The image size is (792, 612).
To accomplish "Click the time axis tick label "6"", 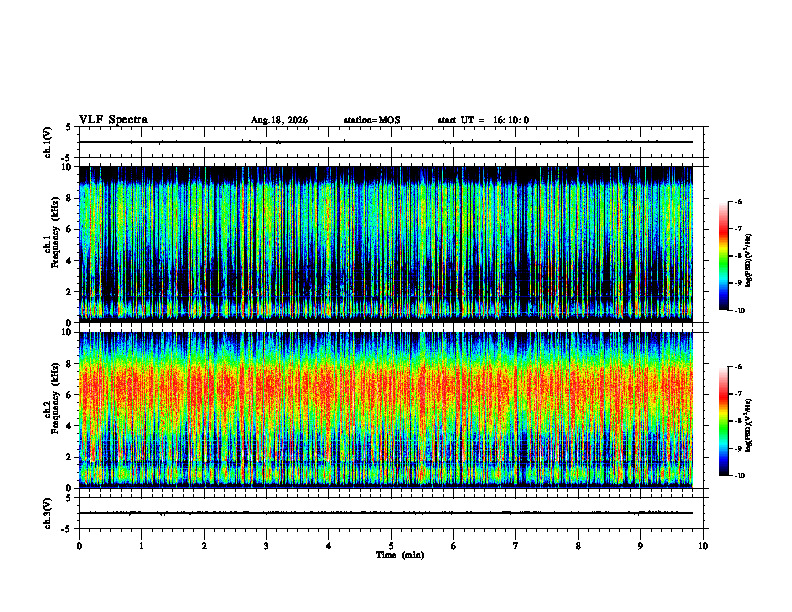I will [x=454, y=546].
